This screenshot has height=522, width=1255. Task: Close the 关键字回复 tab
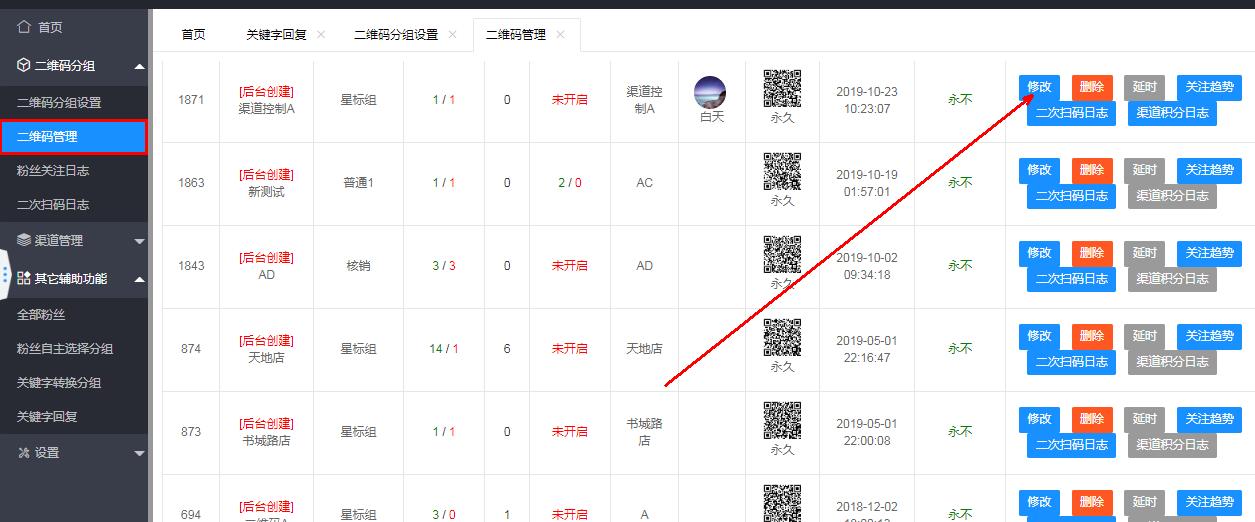pos(321,34)
